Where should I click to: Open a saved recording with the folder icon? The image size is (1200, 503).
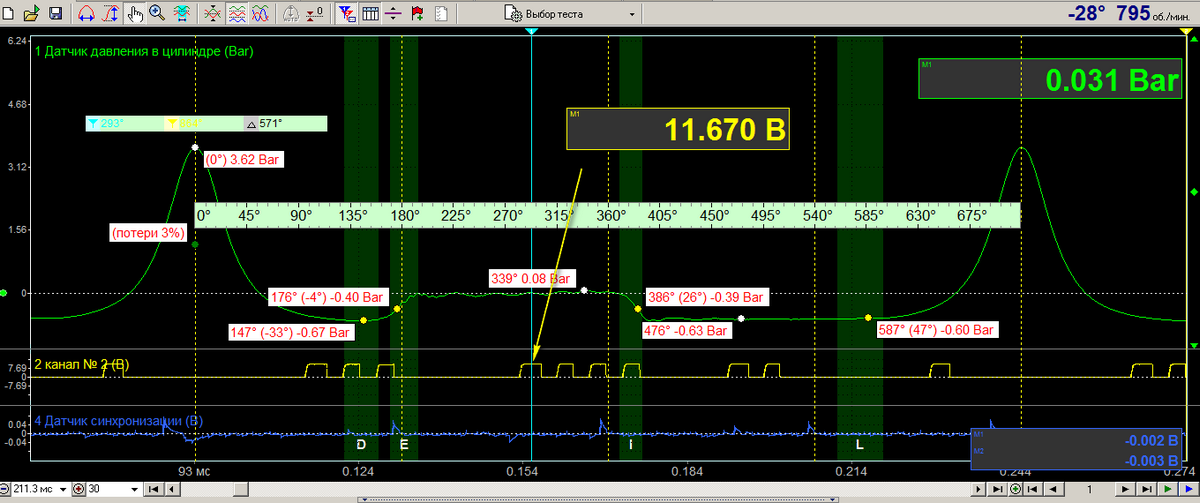coord(32,14)
